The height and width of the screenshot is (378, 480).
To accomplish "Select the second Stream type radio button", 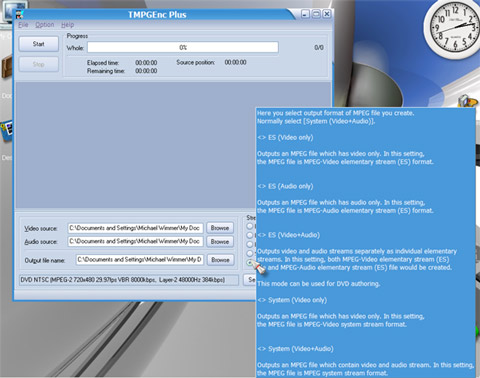I will 250,235.
